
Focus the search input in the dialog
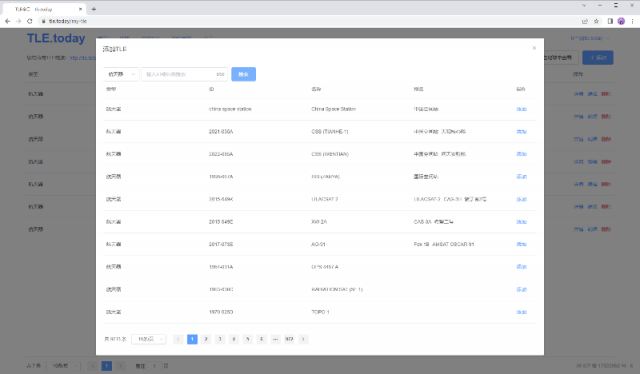point(184,74)
